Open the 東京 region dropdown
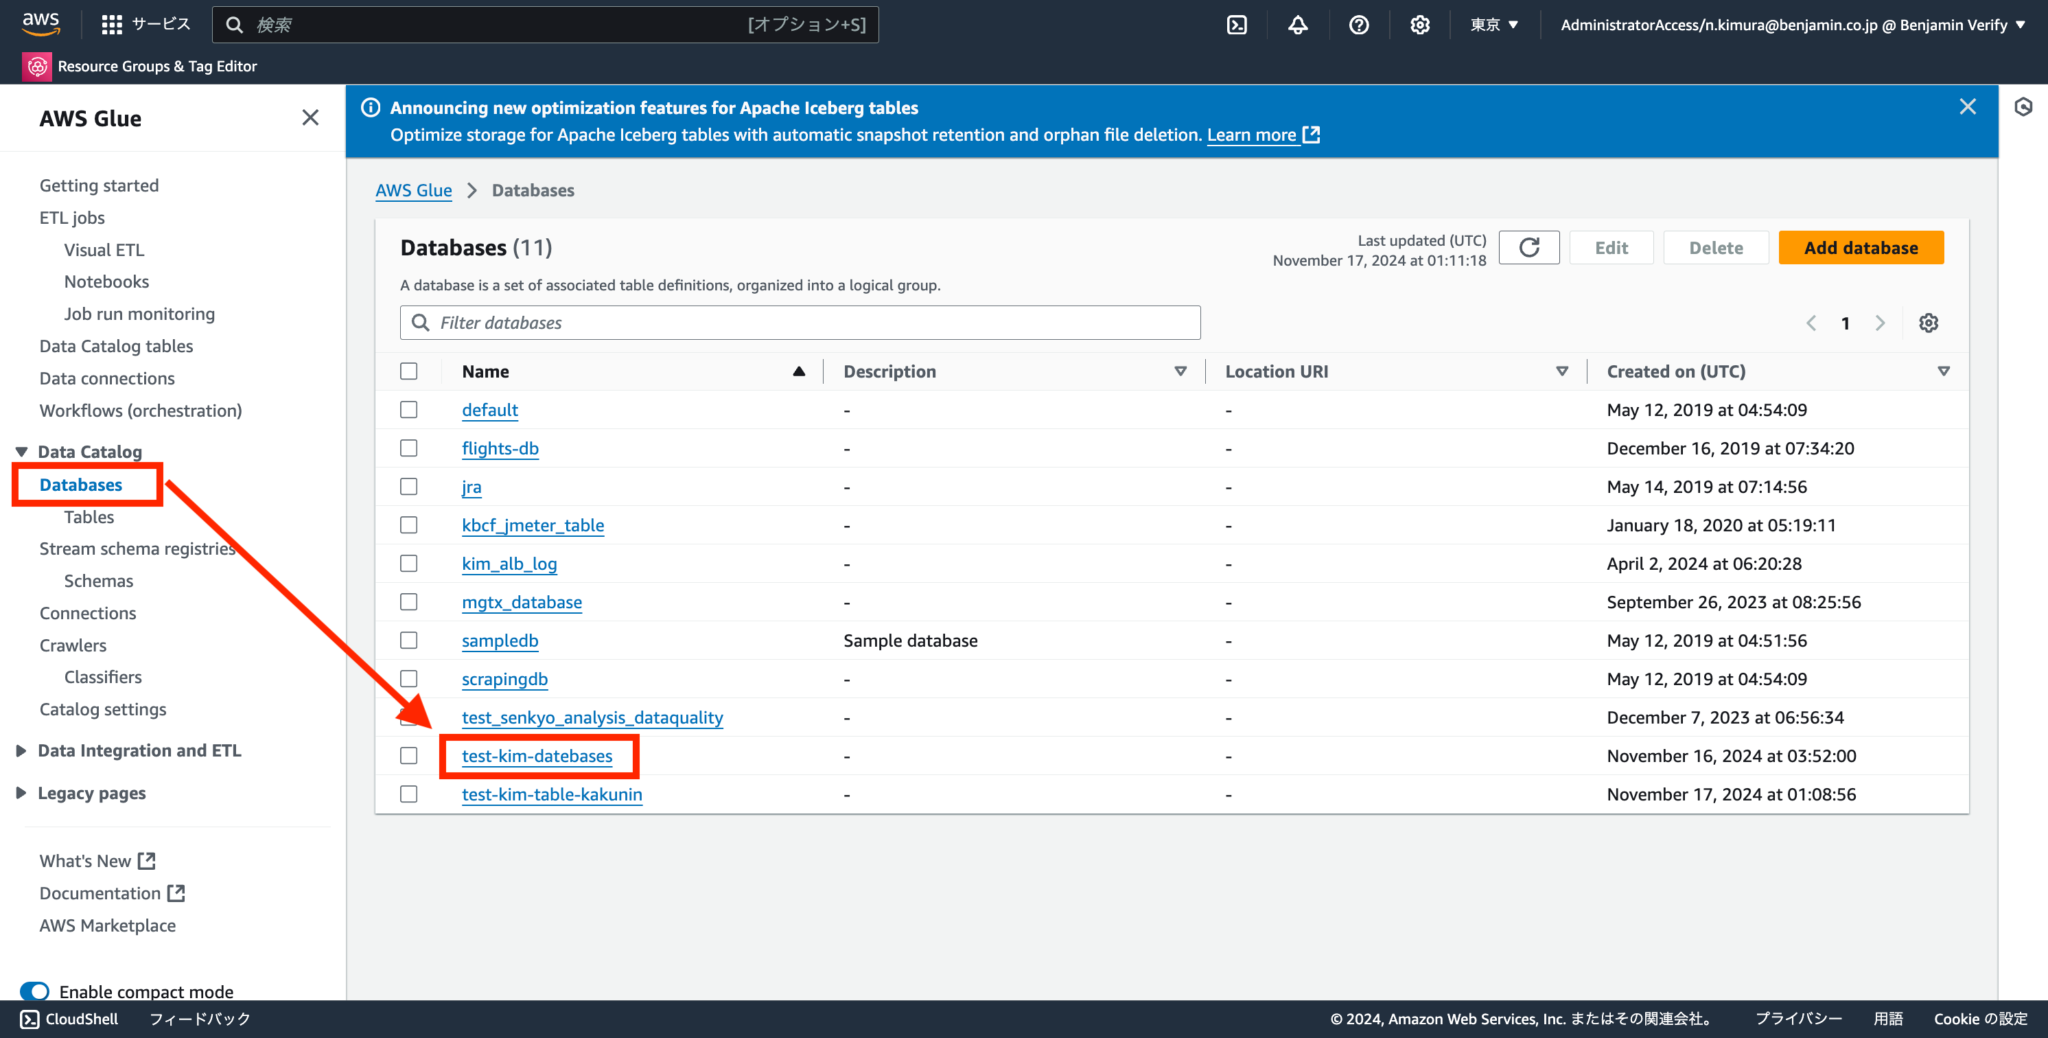The width and height of the screenshot is (2048, 1038). (x=1493, y=24)
